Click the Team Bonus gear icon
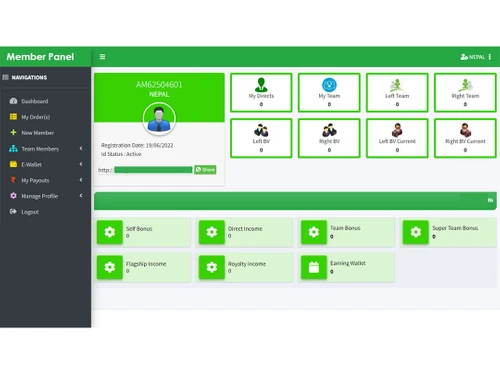Screen dimensions: 500x375 [314, 232]
